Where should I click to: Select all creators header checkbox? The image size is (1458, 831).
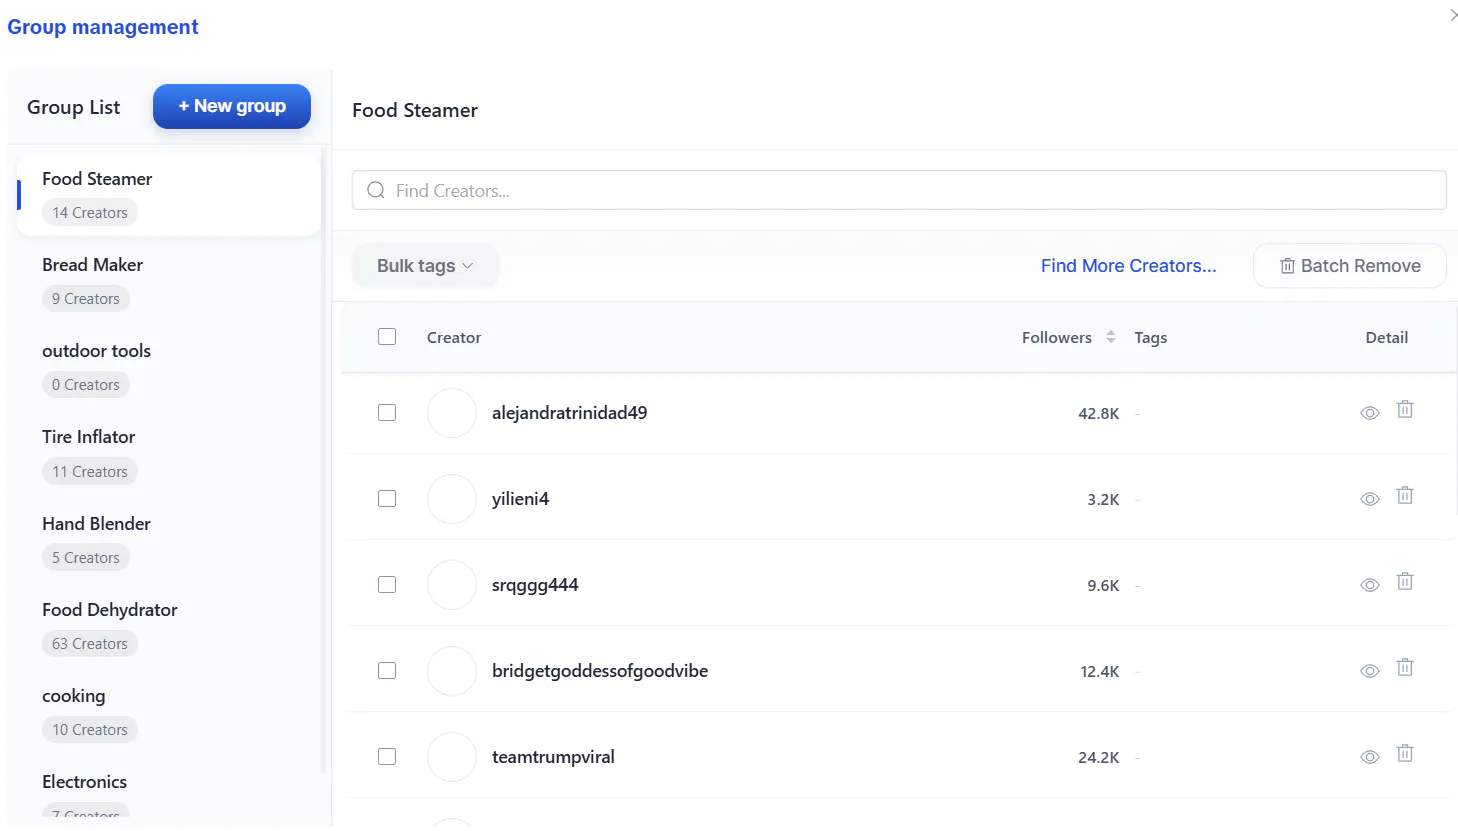[387, 337]
